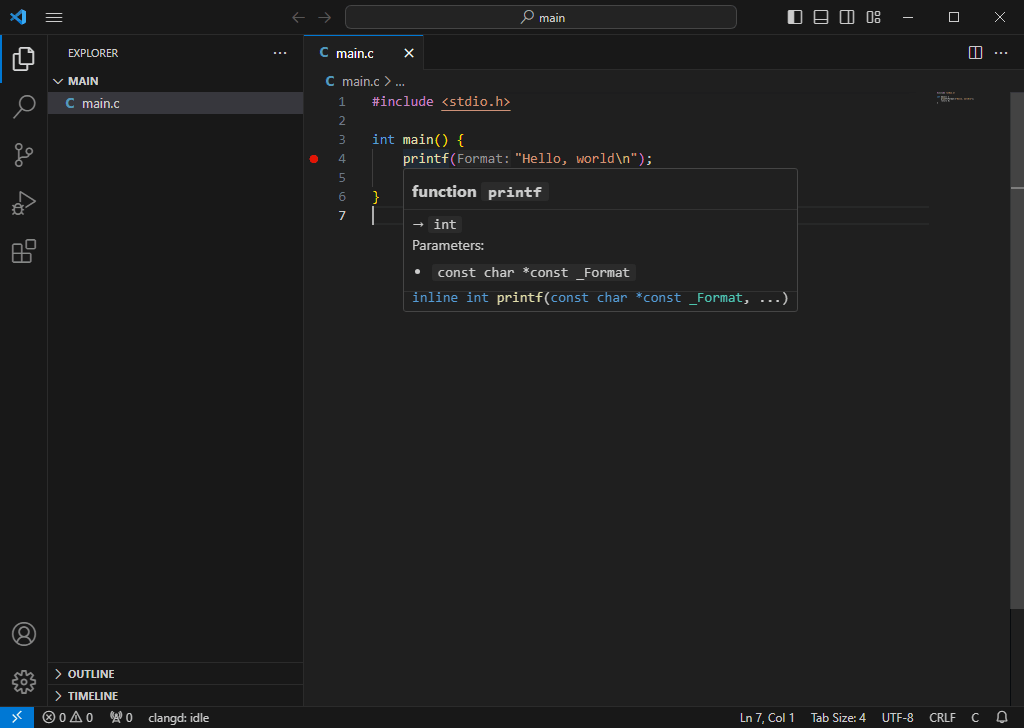Select language mode C in status bar
The width and height of the screenshot is (1024, 728).
tap(974, 718)
